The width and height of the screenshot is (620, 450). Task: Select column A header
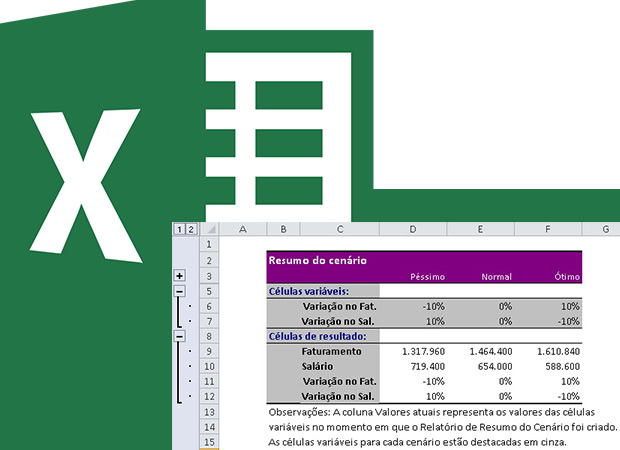243,229
